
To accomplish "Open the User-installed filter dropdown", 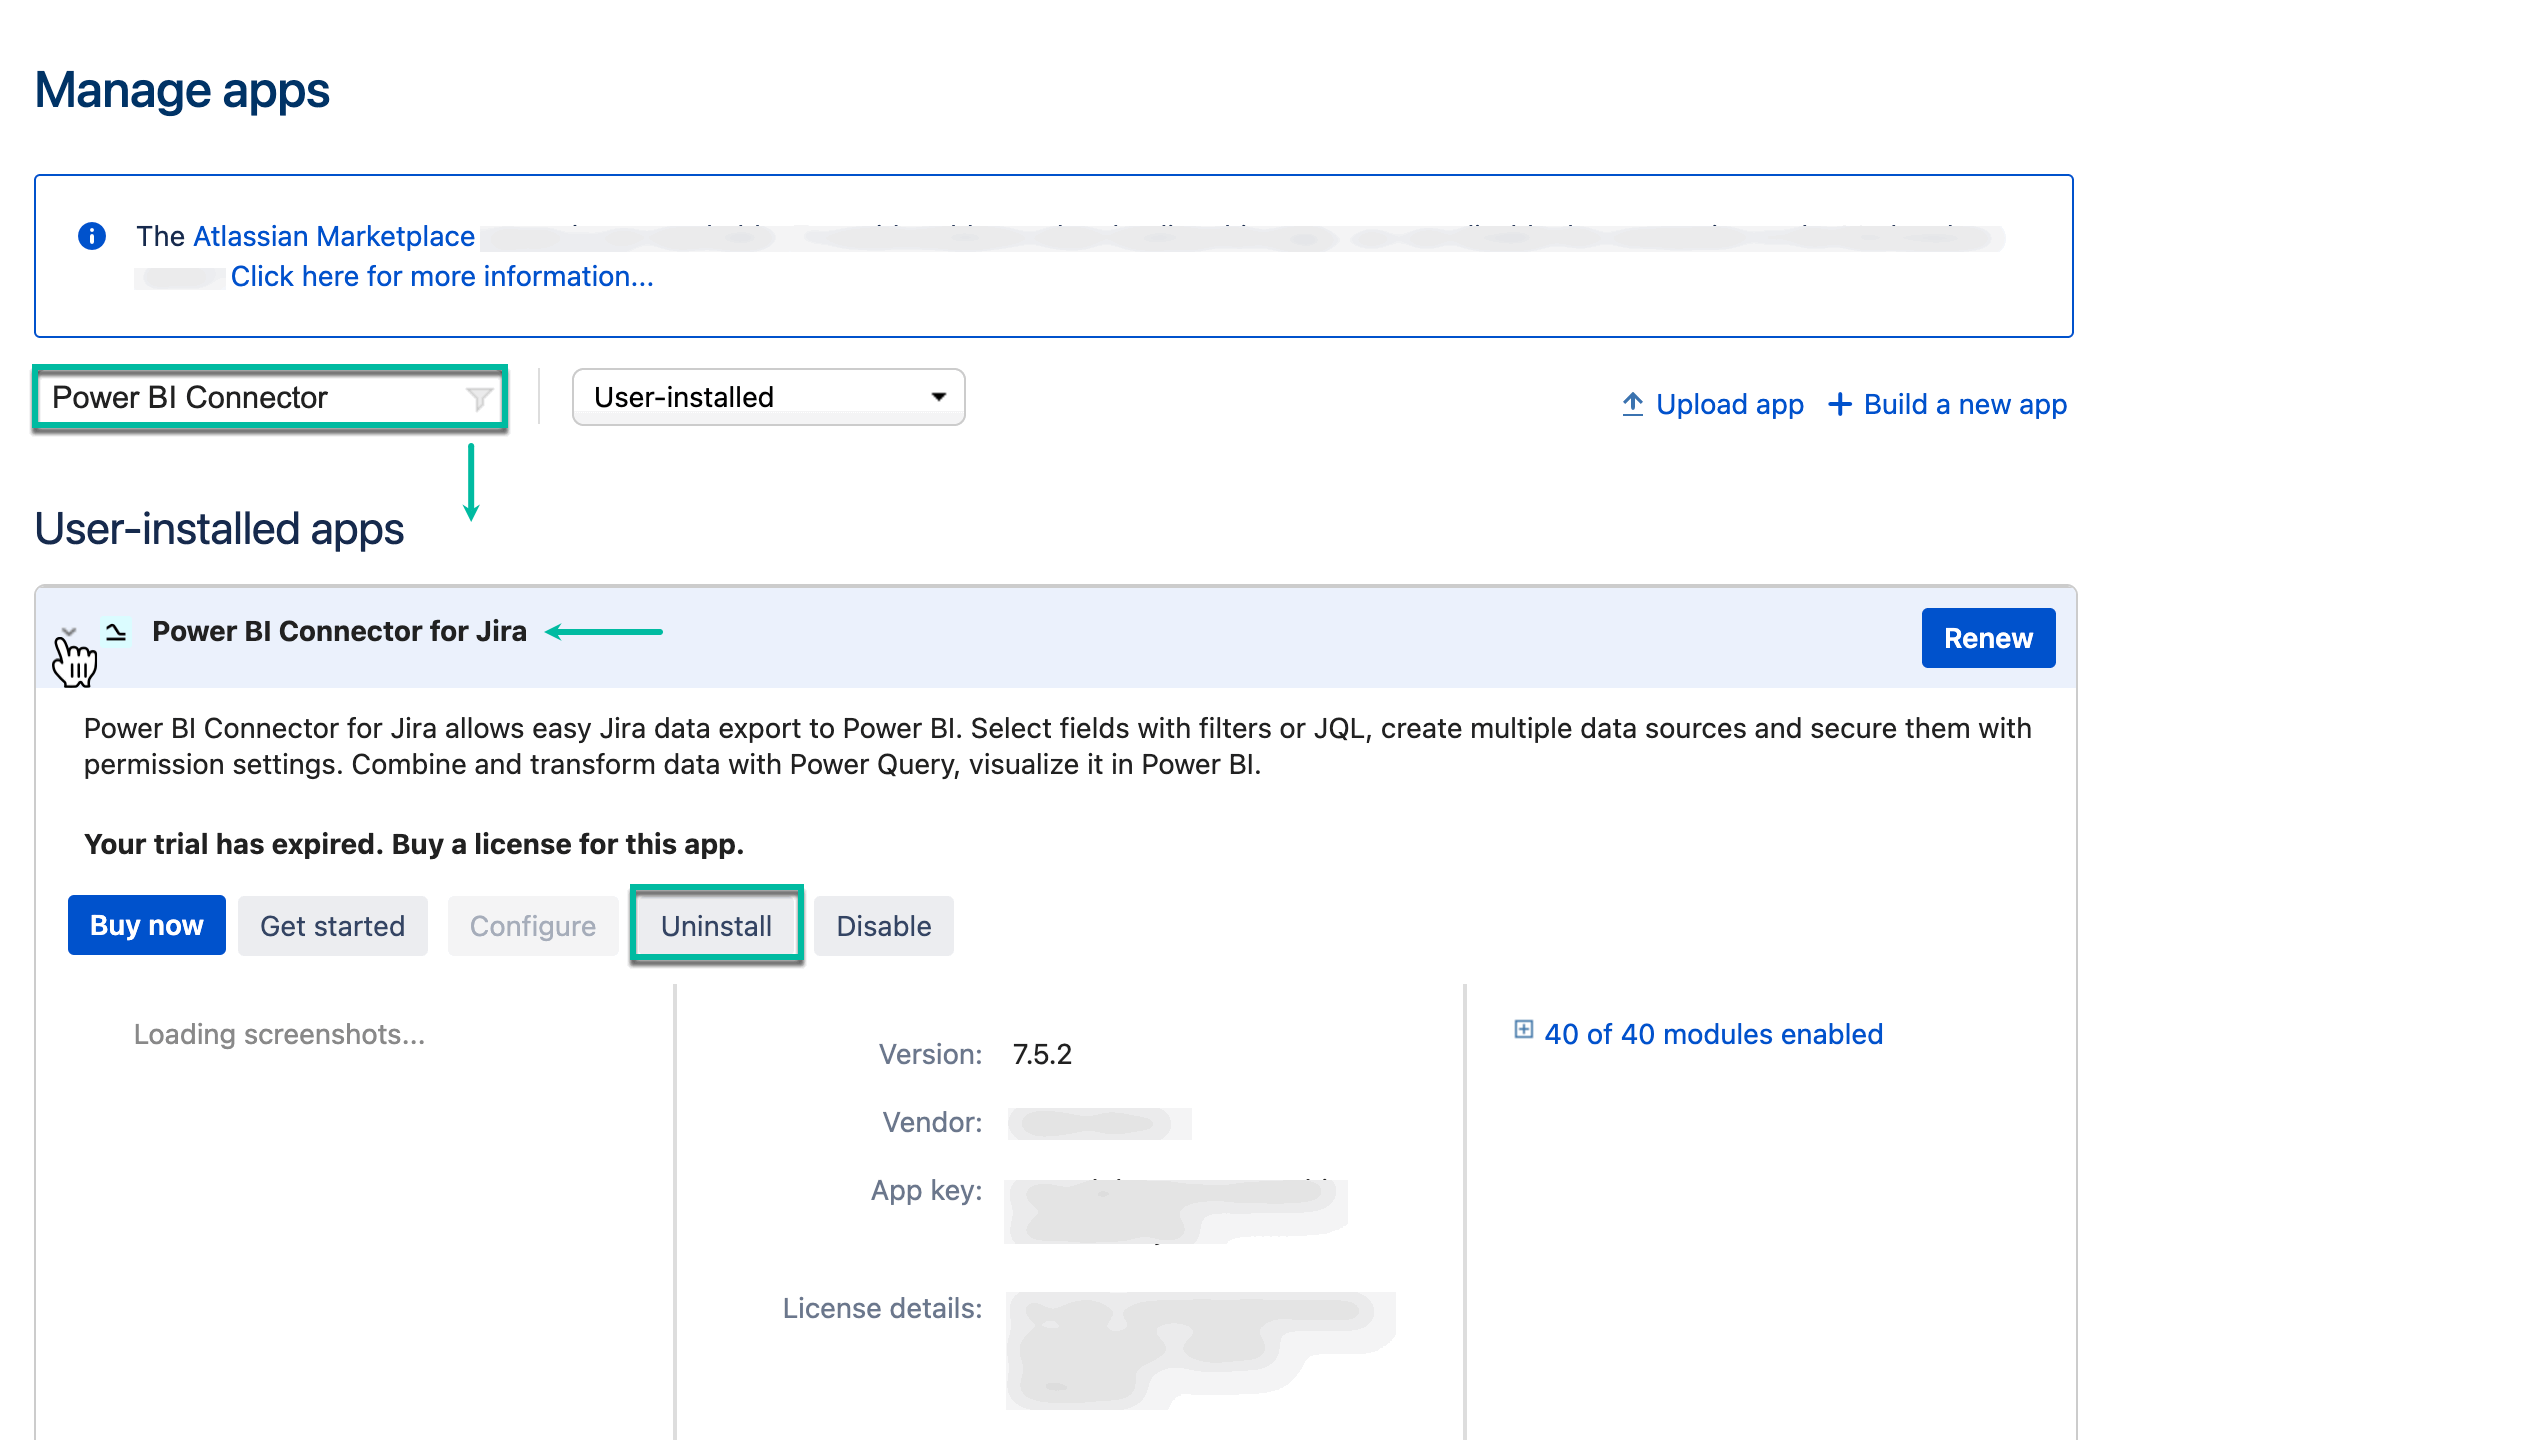I will pyautogui.click(x=768, y=397).
